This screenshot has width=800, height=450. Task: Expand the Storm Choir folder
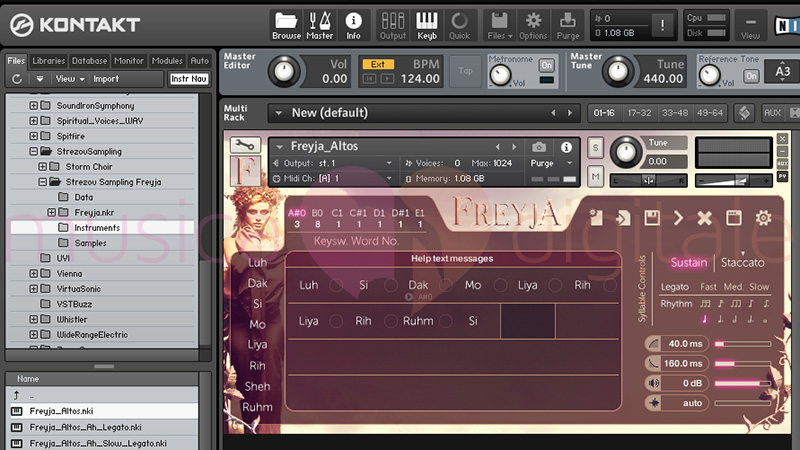click(x=42, y=166)
